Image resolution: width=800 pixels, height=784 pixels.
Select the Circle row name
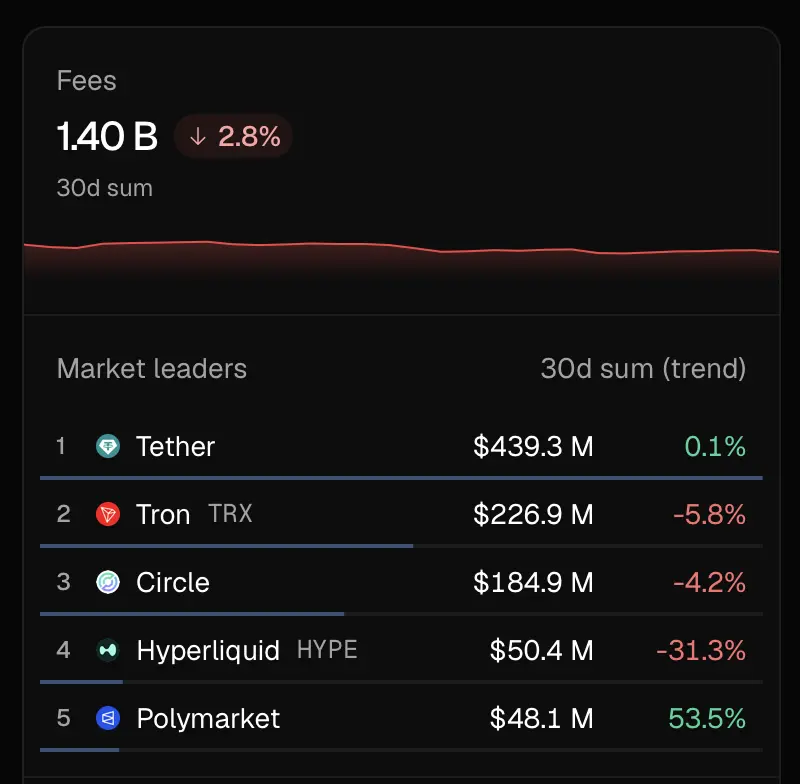click(x=173, y=582)
